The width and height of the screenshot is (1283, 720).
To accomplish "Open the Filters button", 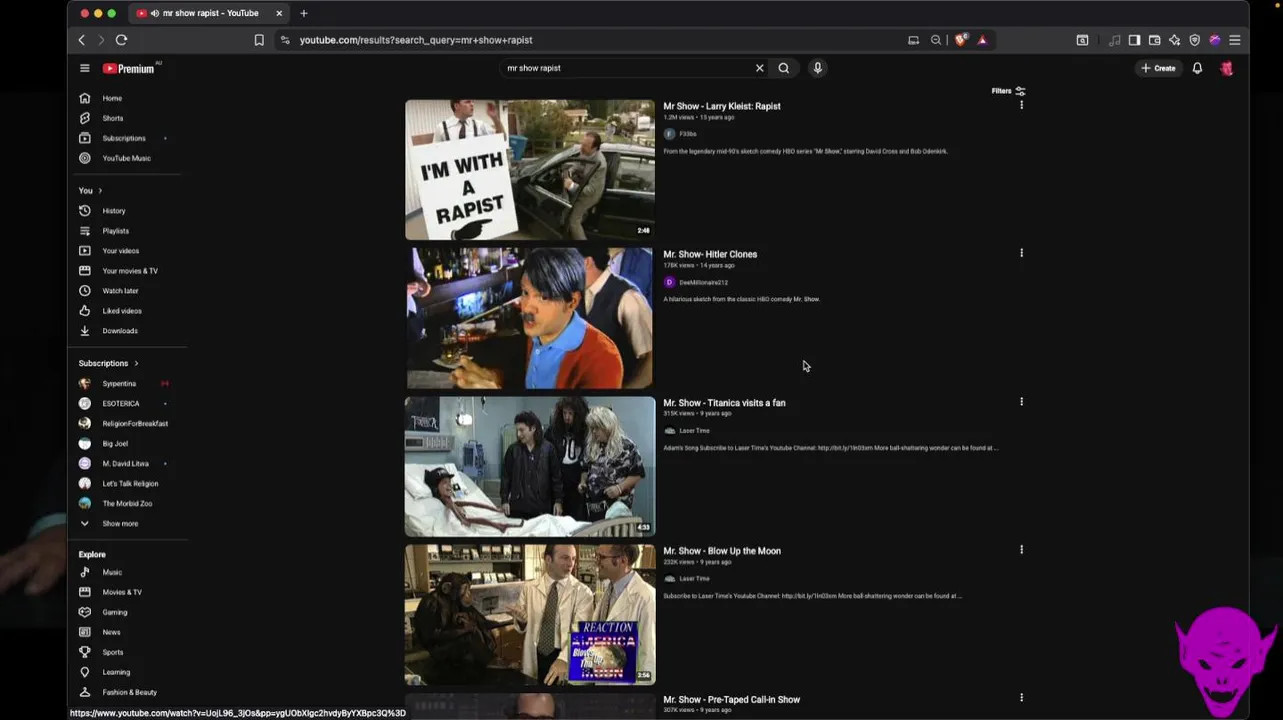I will point(1008,91).
